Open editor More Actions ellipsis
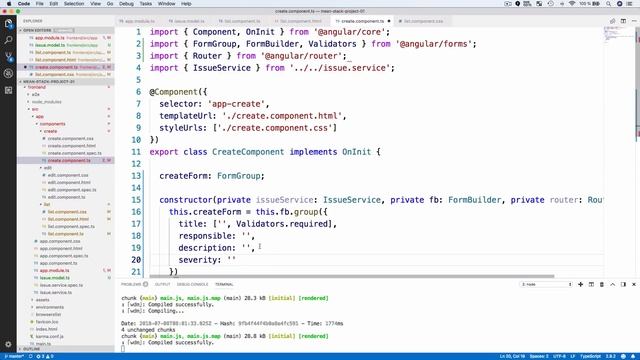Screen dimensions: 640x360 point(633,21)
